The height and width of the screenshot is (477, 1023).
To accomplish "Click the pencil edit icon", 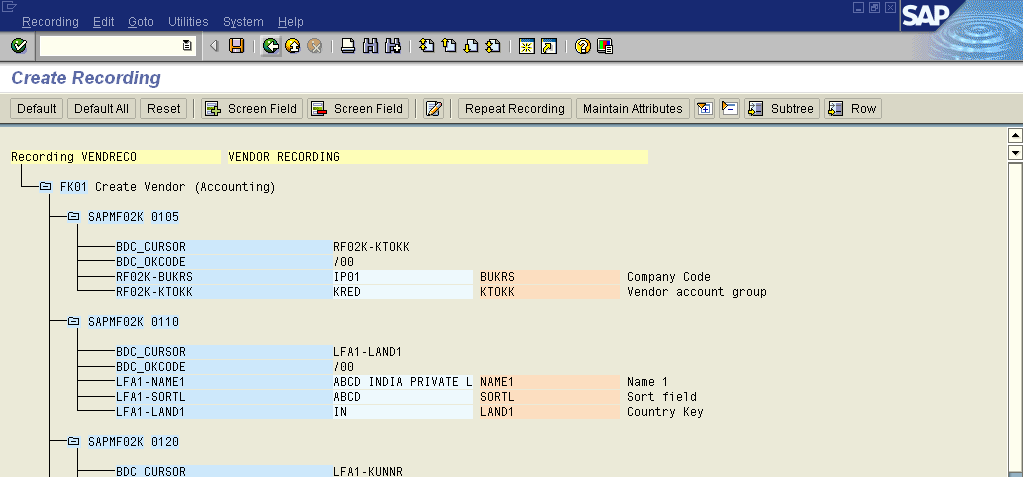I will [x=433, y=109].
